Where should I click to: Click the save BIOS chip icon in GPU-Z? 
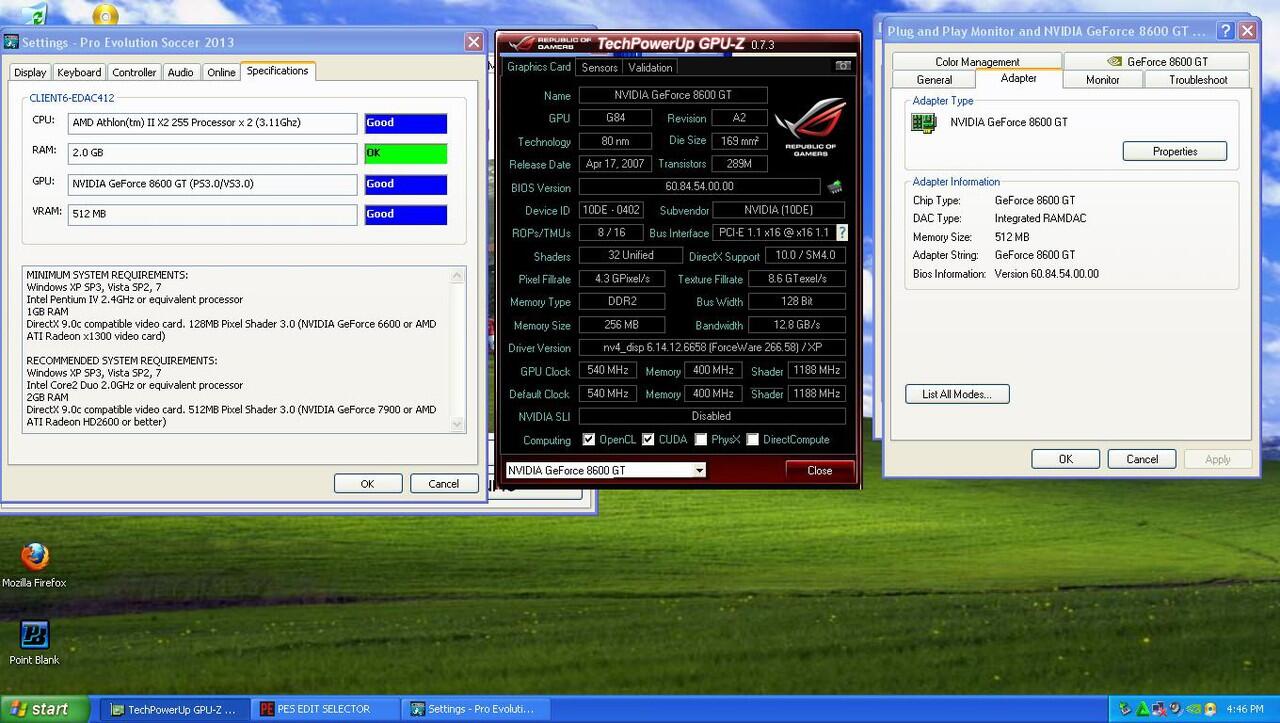pos(834,187)
